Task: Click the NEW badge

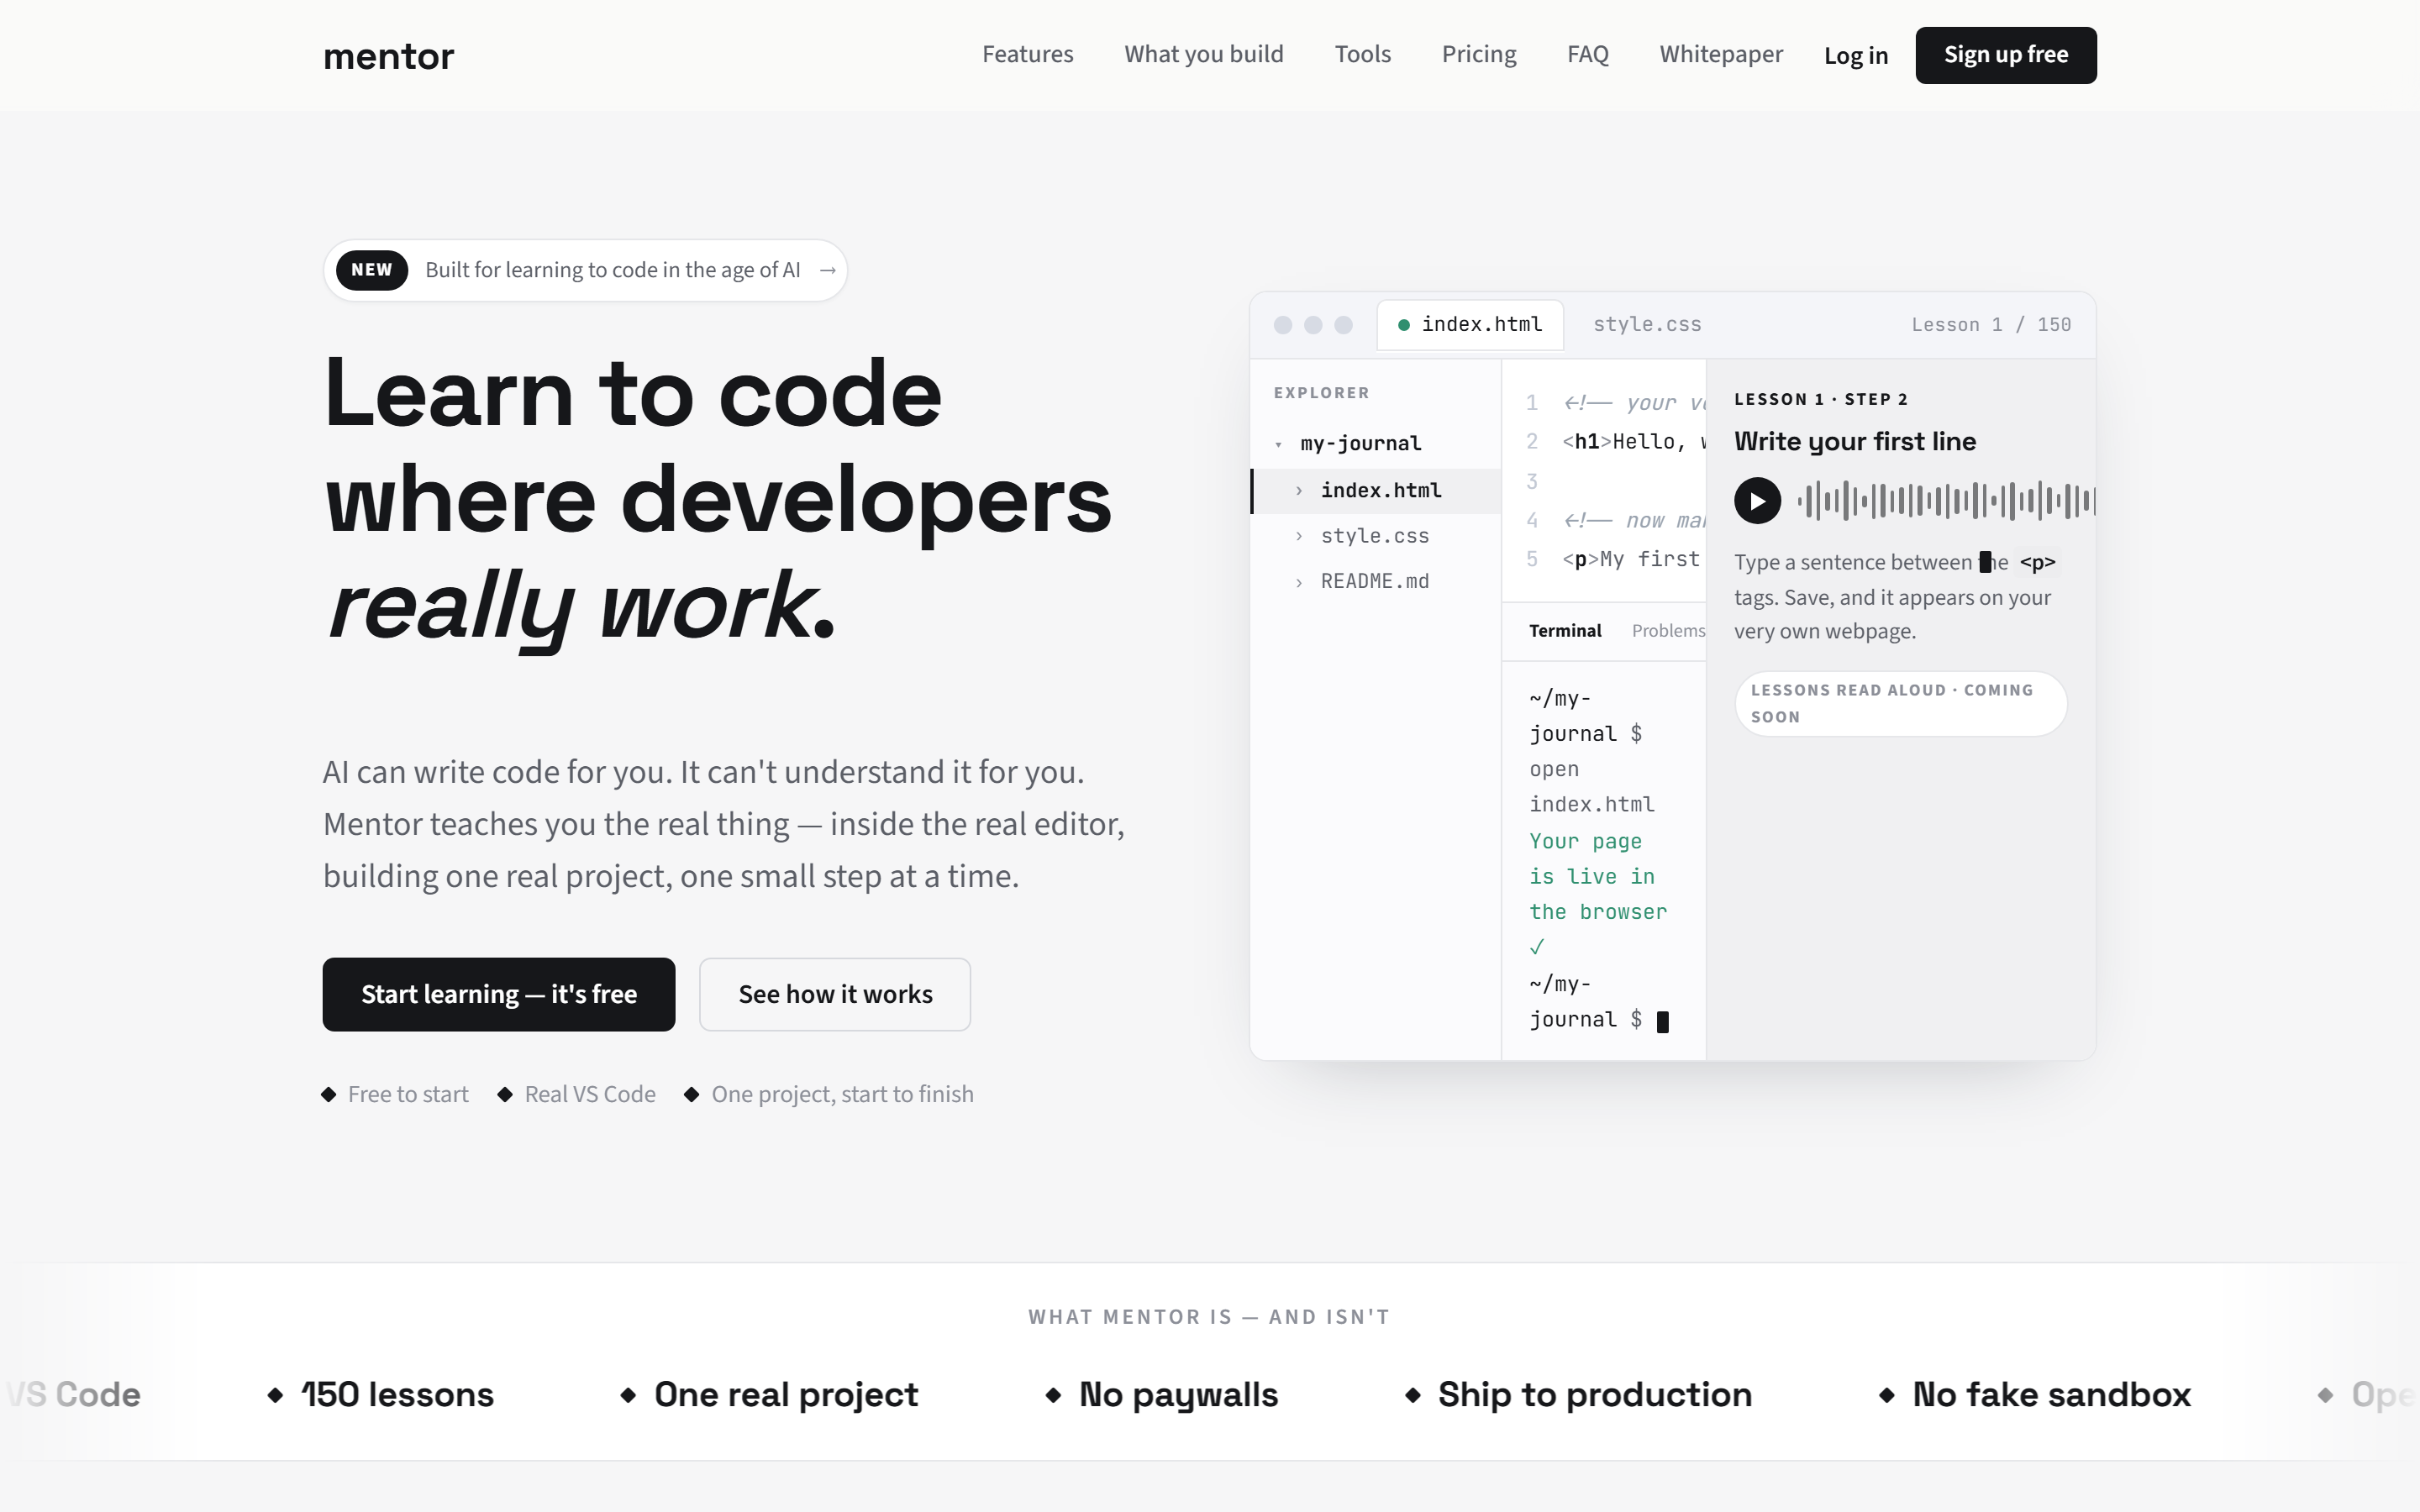Action: [x=371, y=270]
